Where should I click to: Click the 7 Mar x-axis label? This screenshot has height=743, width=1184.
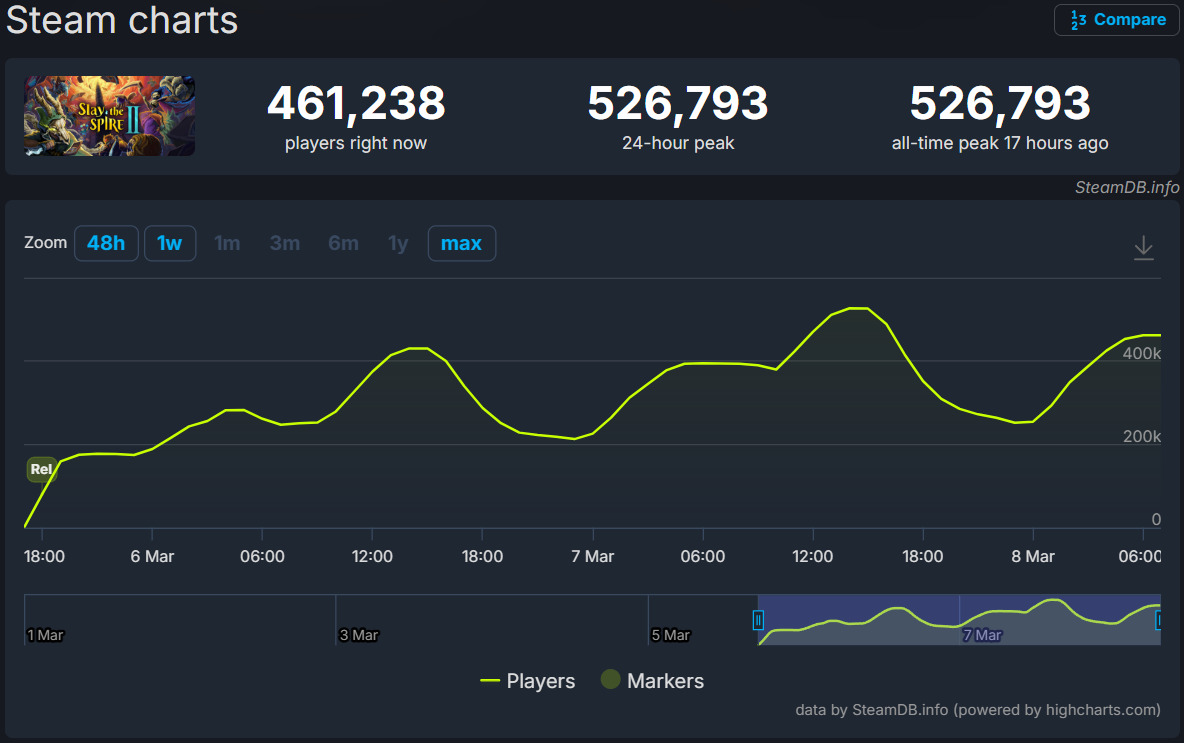pos(593,556)
